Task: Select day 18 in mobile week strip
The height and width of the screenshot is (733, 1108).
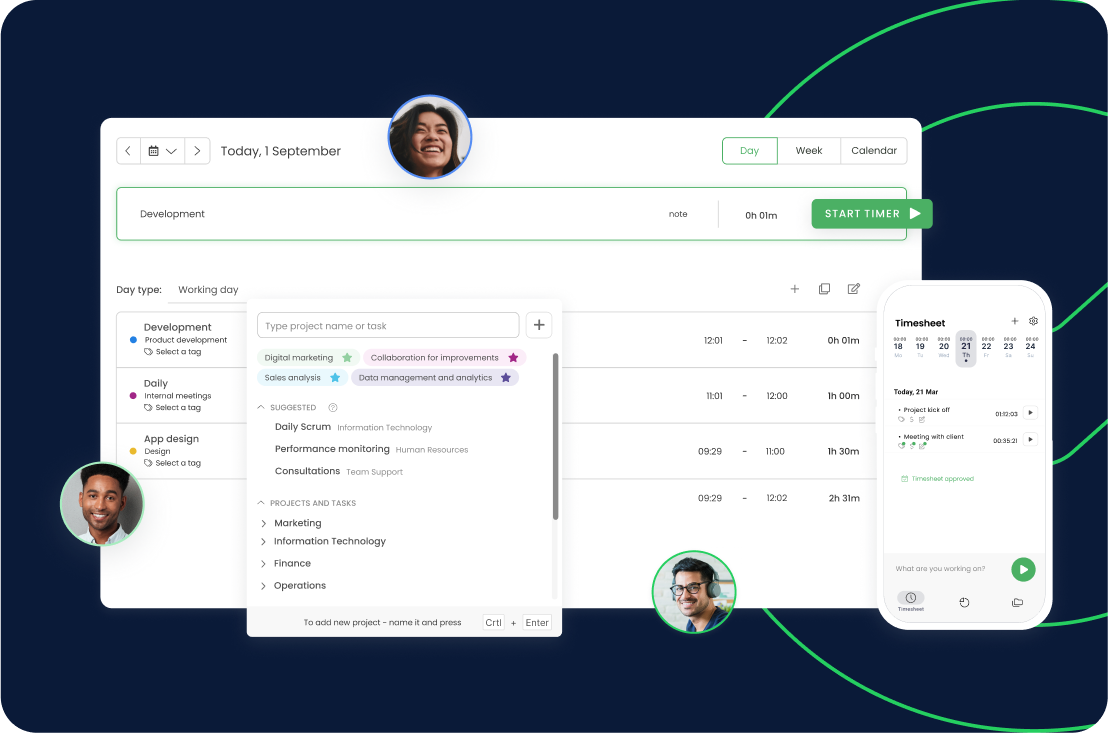Action: point(898,346)
